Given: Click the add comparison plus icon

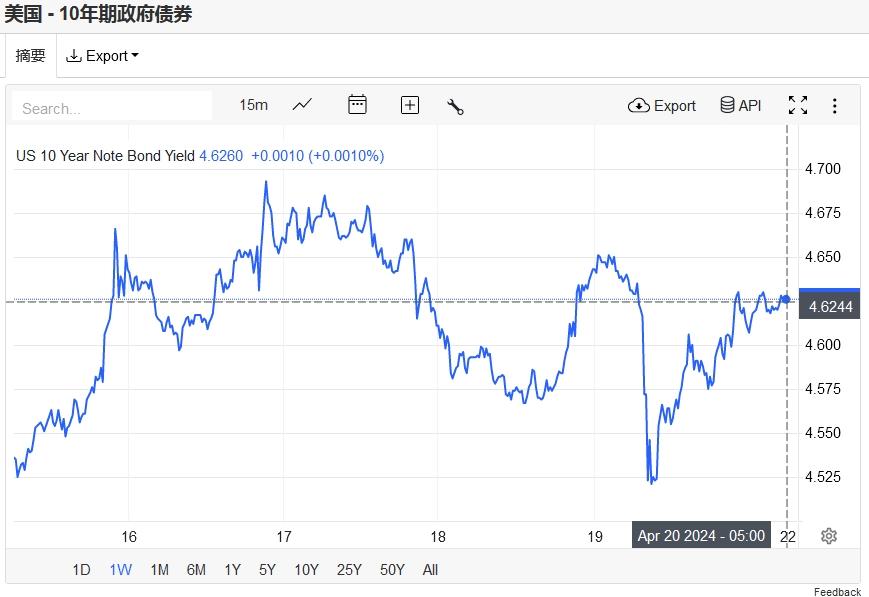Looking at the screenshot, I should click(410, 105).
